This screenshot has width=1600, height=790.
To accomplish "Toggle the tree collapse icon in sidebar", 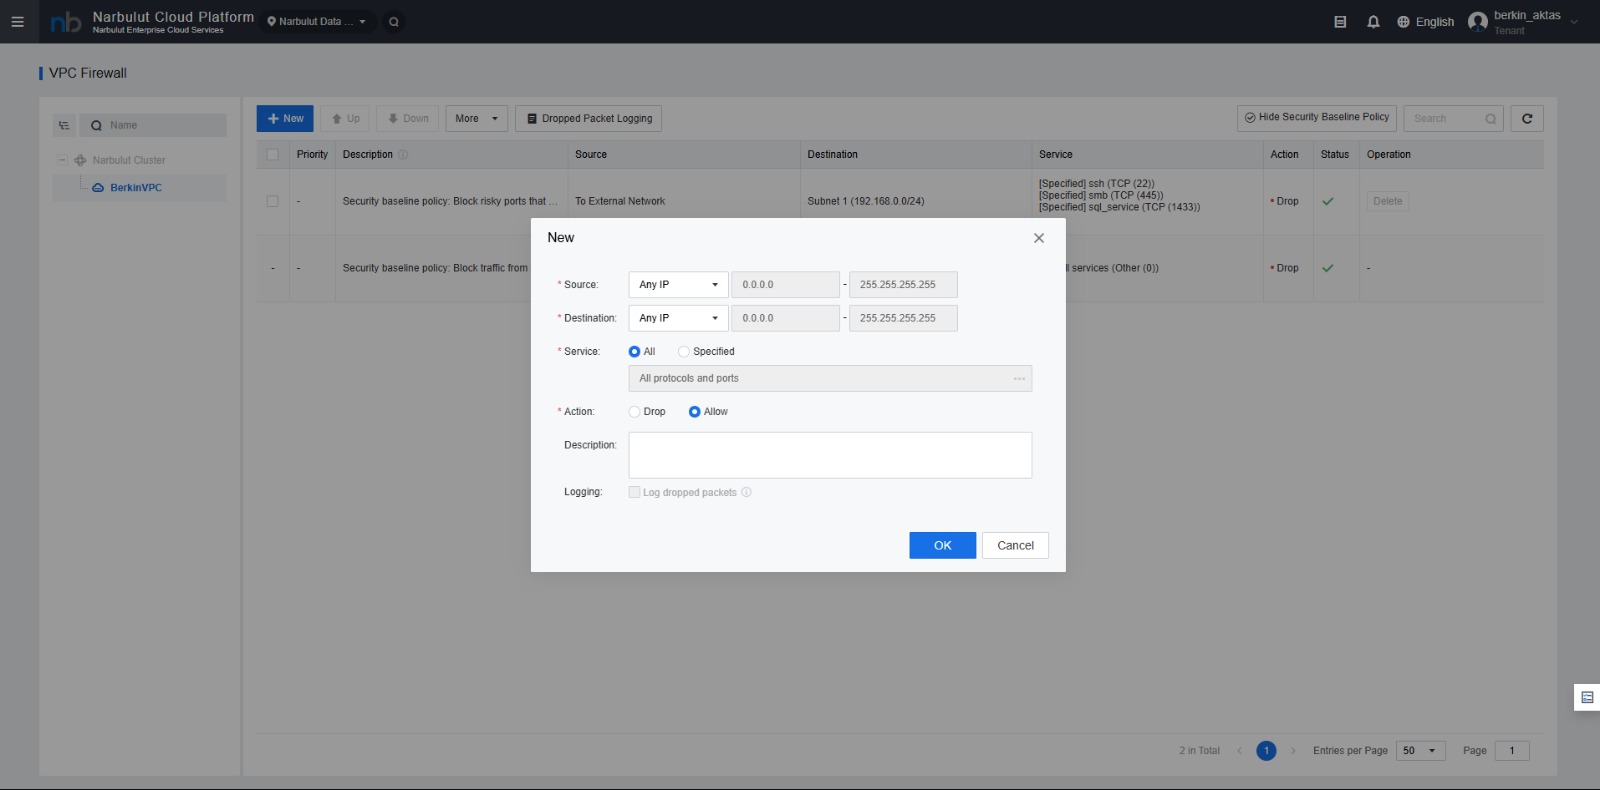I will click(x=64, y=126).
